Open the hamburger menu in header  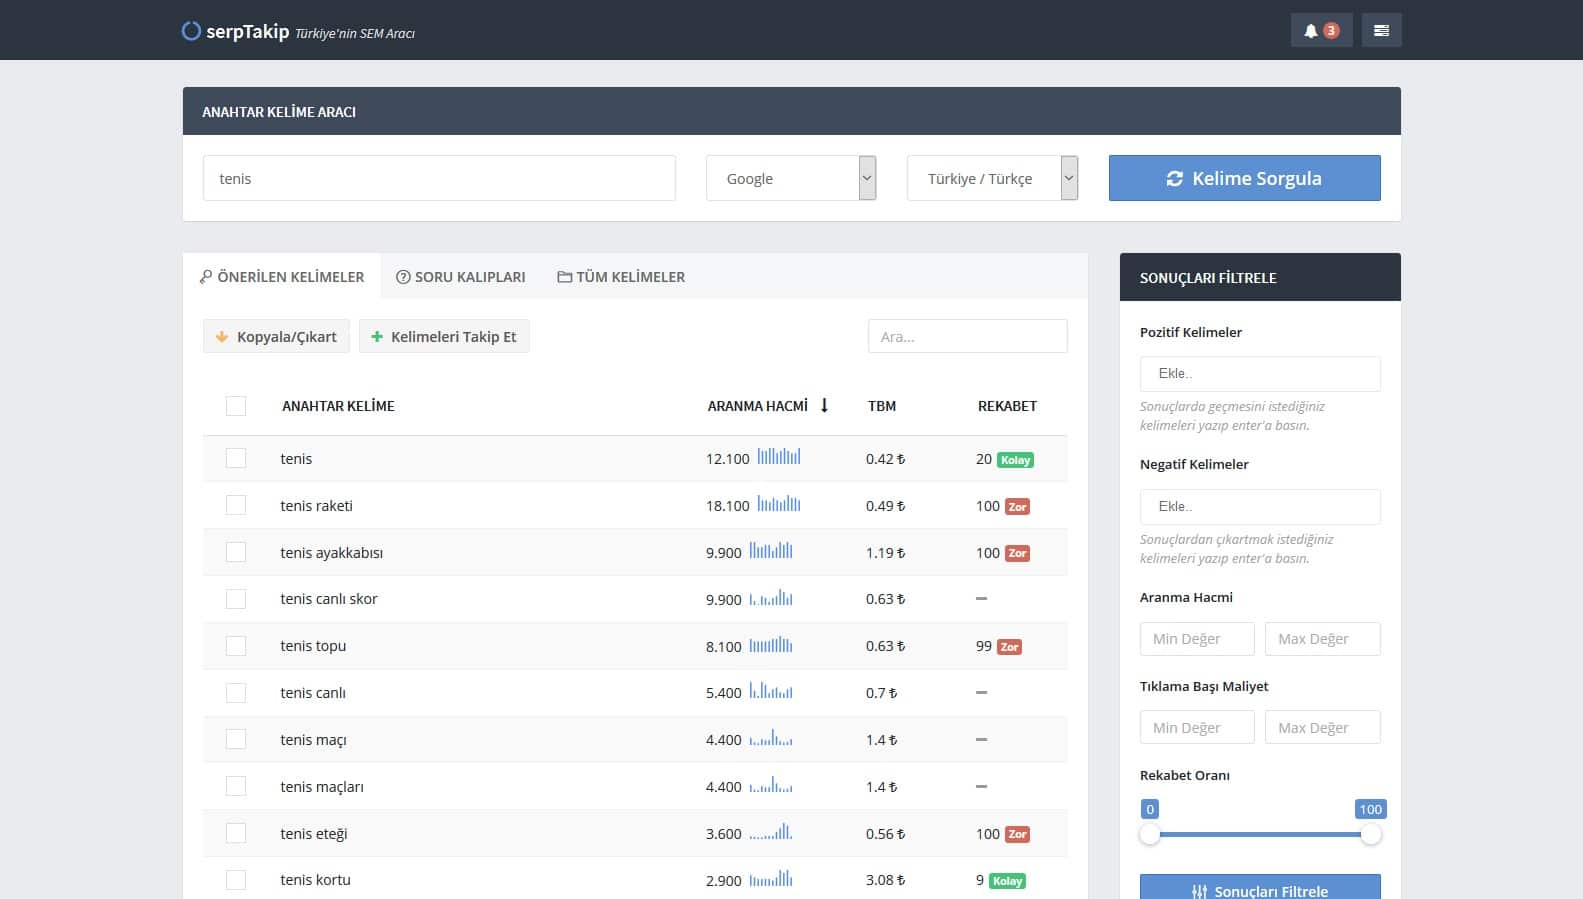pos(1381,30)
